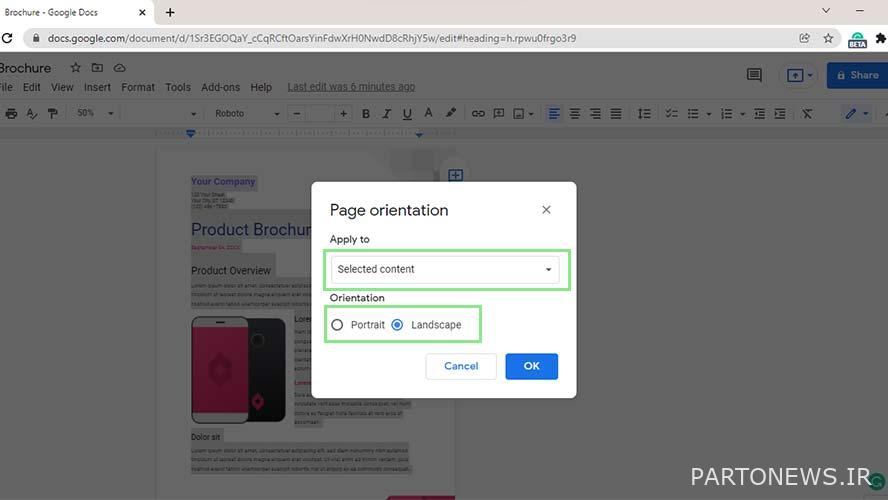Click Cancel in Page orientation dialog
This screenshot has height=500, width=888.
click(x=461, y=366)
